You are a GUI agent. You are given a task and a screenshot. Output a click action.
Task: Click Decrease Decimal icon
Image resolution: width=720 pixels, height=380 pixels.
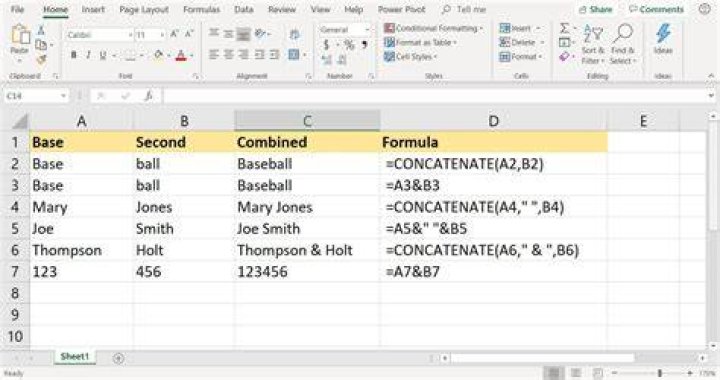pyautogui.click(x=342, y=60)
